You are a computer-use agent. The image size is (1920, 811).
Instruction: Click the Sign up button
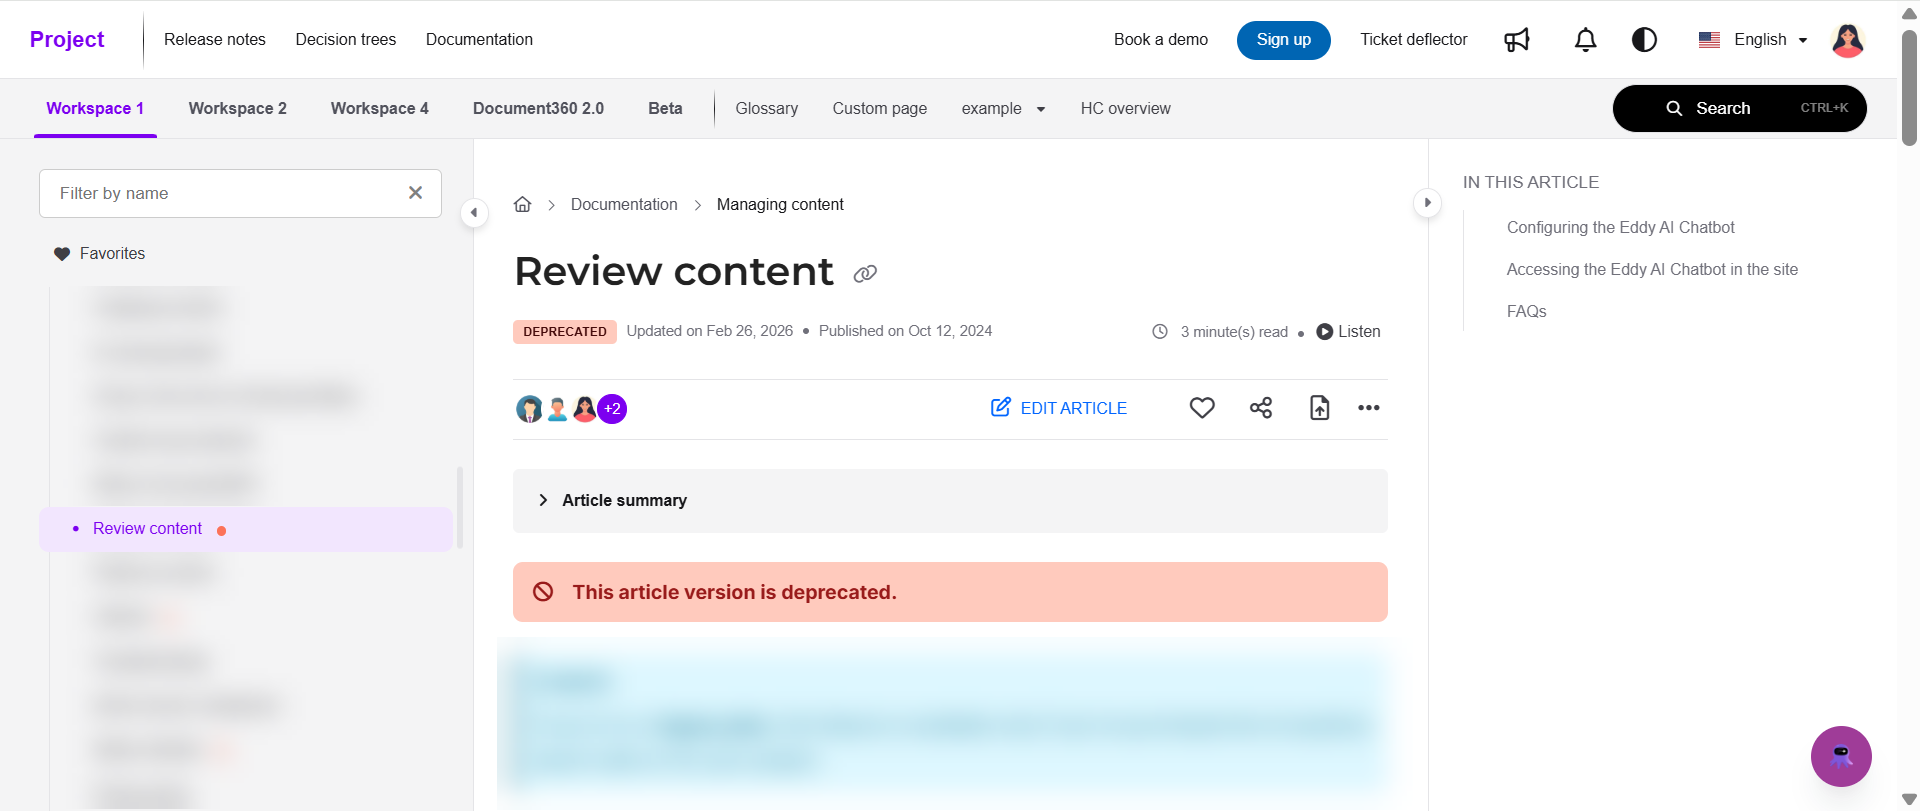click(1283, 40)
